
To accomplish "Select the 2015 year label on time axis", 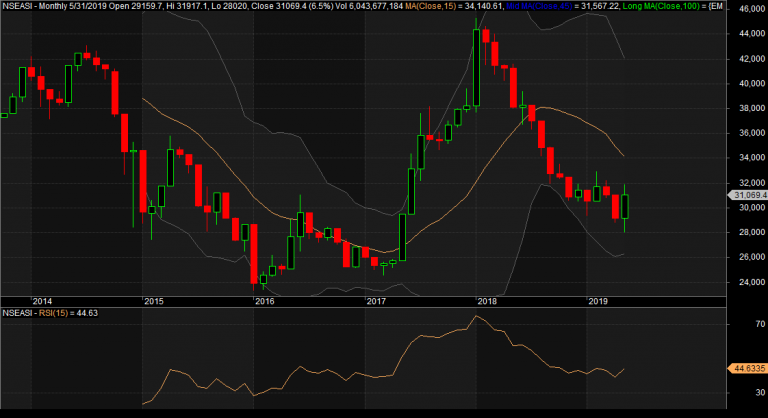I will [x=154, y=301].
